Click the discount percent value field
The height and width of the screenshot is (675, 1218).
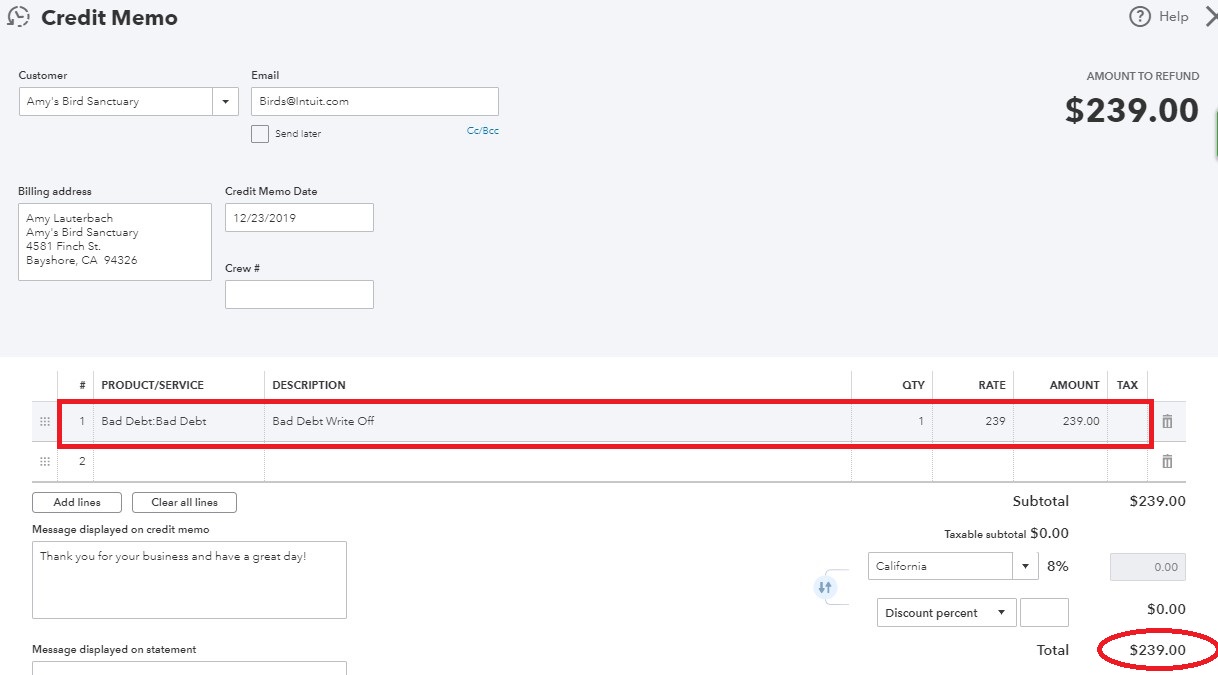[1044, 613]
